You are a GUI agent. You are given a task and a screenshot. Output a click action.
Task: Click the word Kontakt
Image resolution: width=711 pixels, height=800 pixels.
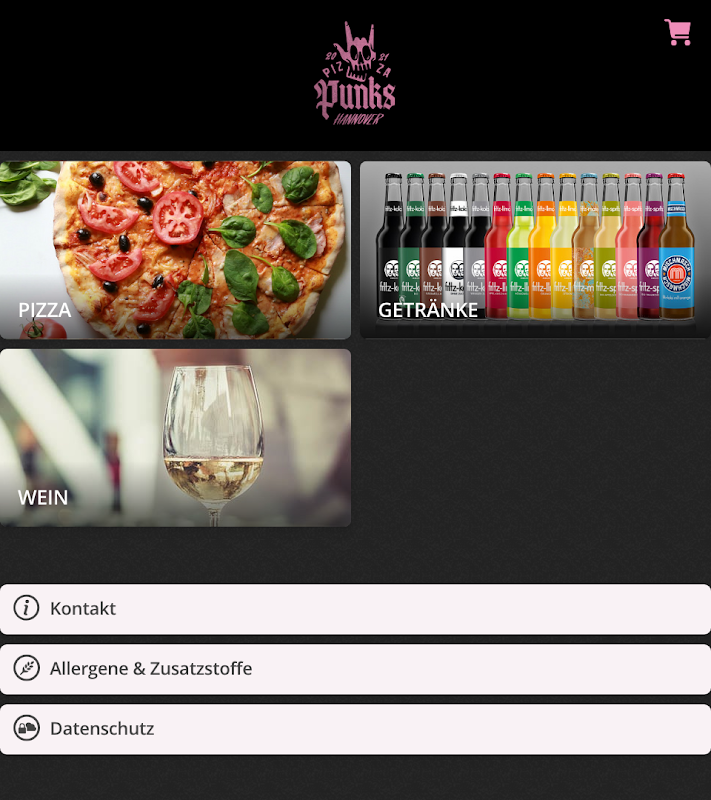83,608
